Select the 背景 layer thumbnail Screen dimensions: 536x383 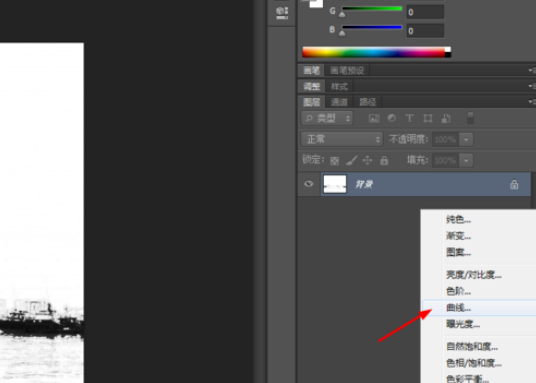[335, 184]
